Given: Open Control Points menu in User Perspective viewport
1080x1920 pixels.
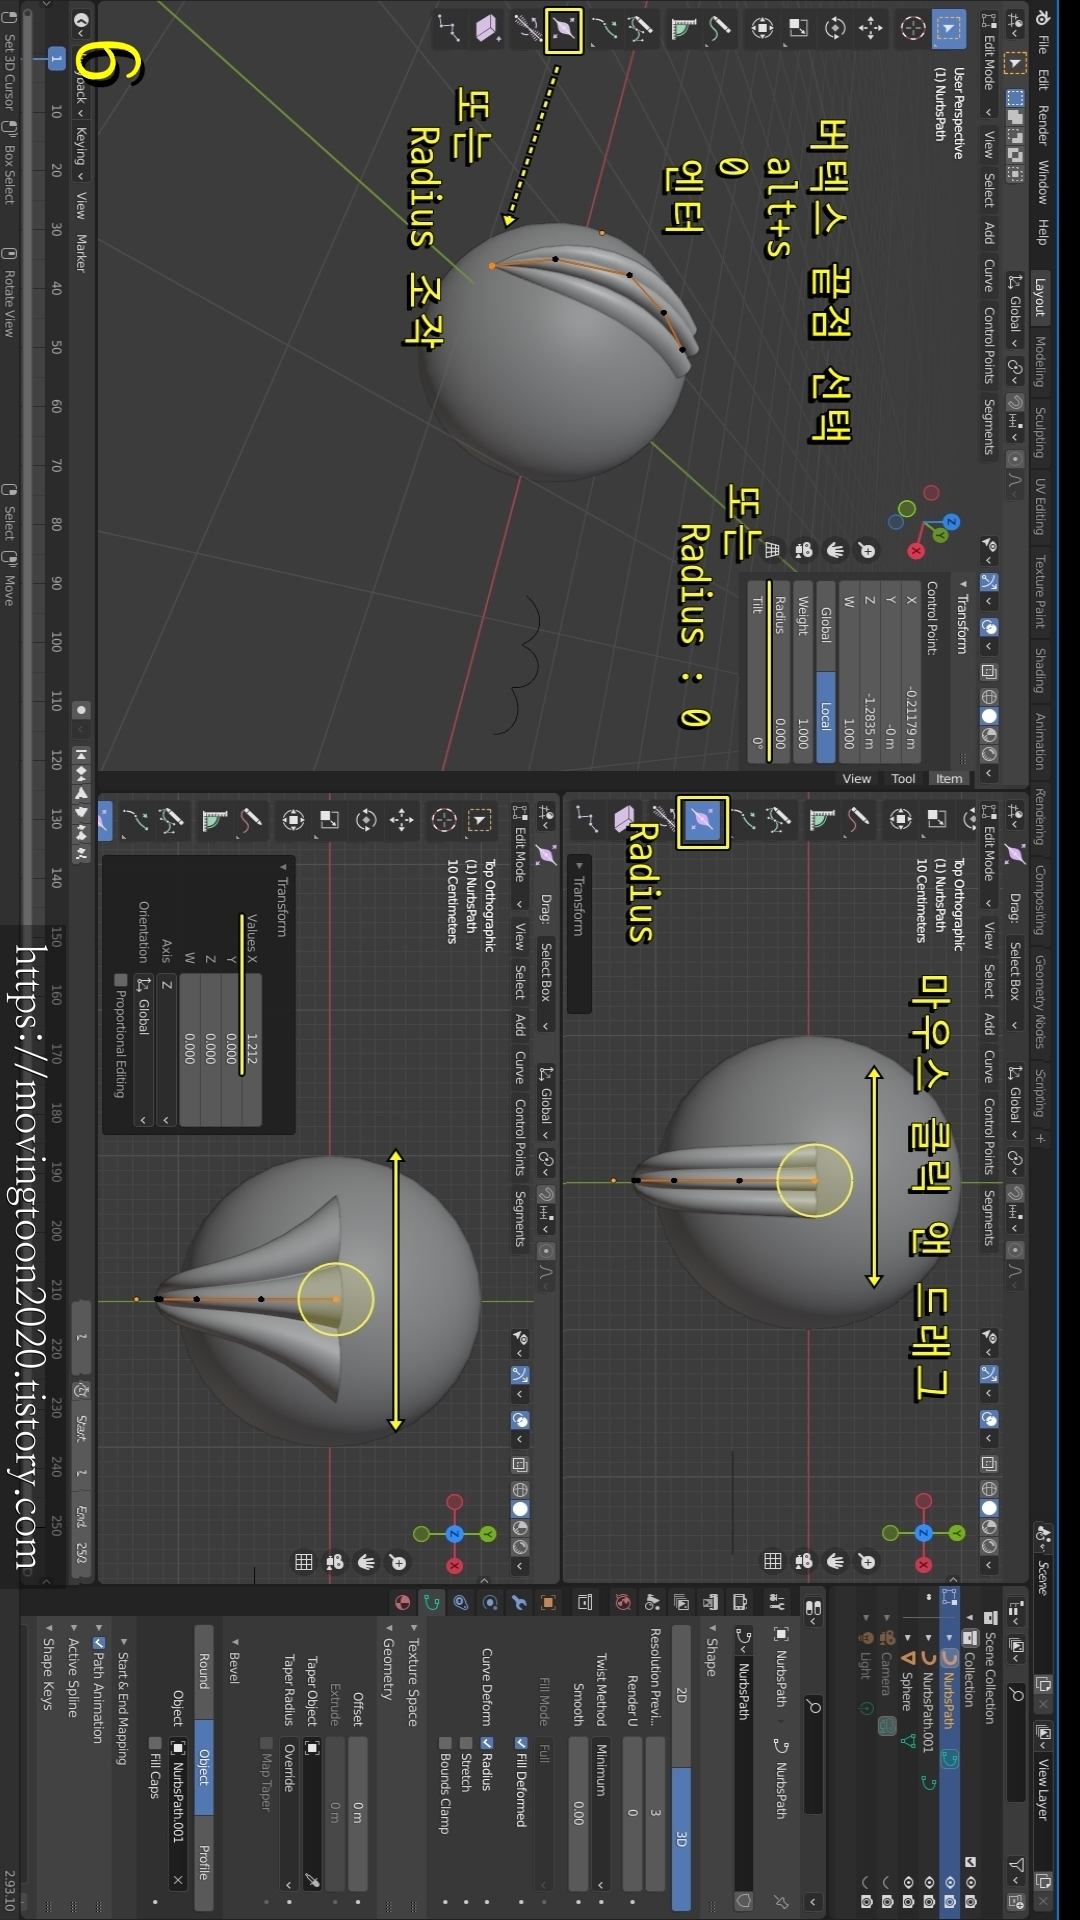Looking at the screenshot, I should [988, 346].
